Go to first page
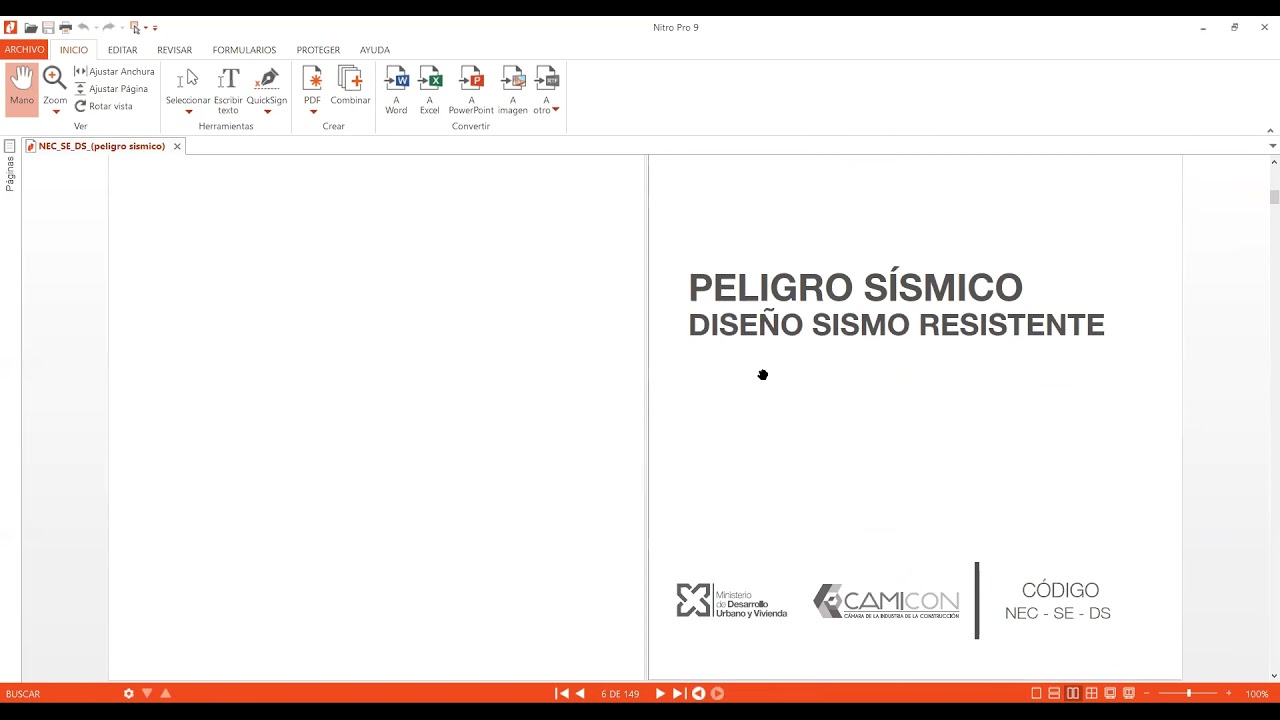Screen dimensions: 1280x720 (562, 693)
